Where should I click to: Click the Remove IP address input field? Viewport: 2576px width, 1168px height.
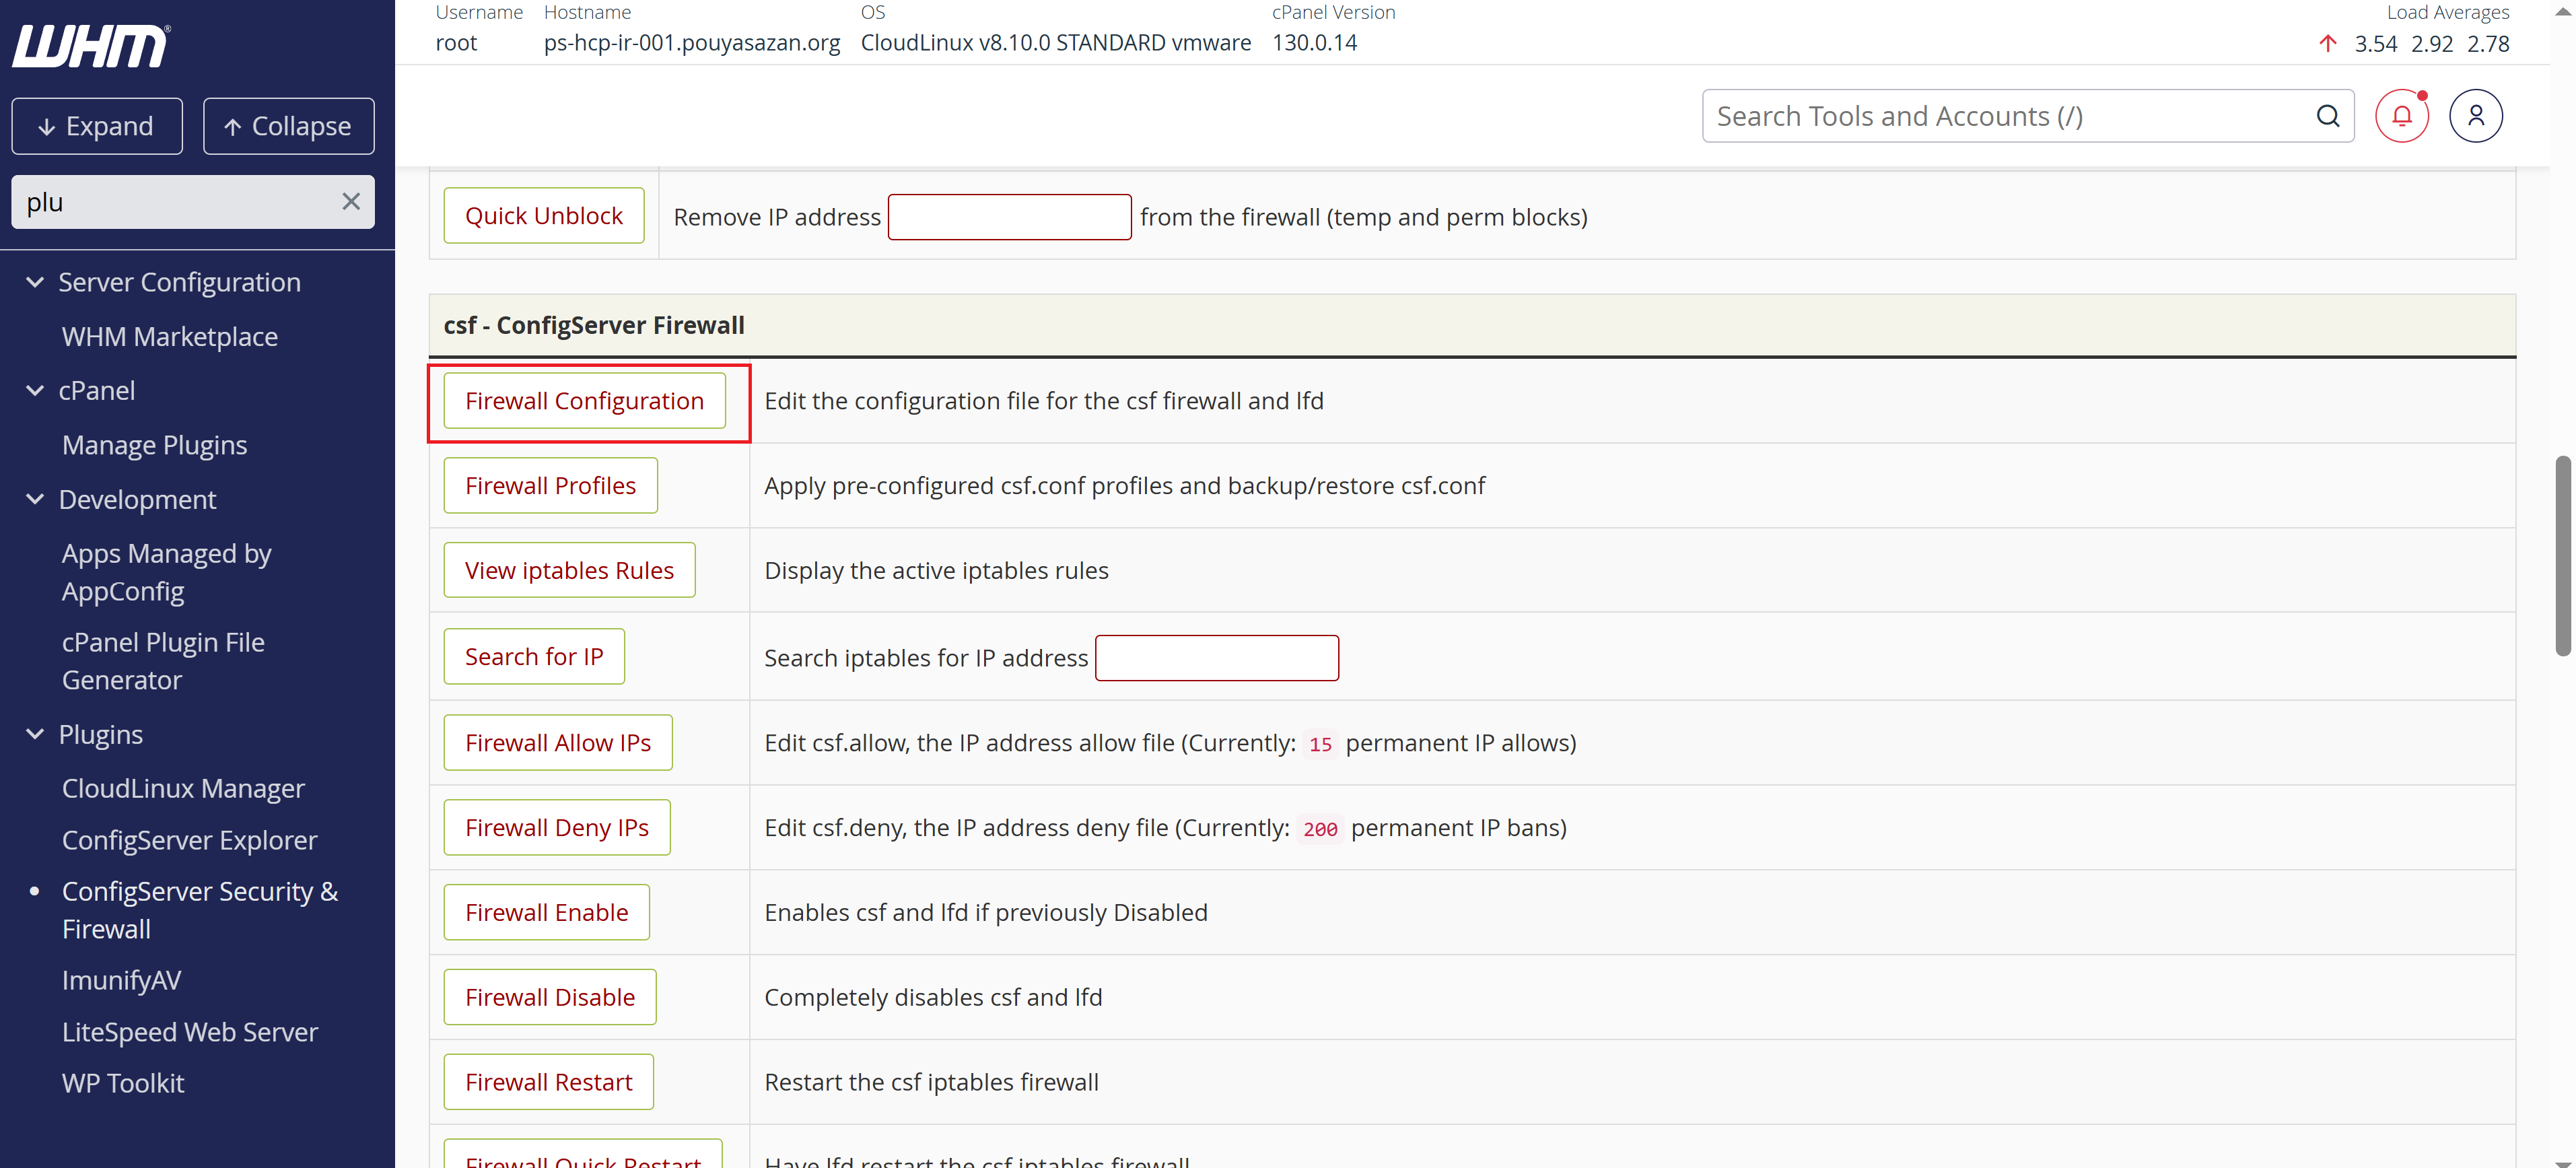(1008, 216)
